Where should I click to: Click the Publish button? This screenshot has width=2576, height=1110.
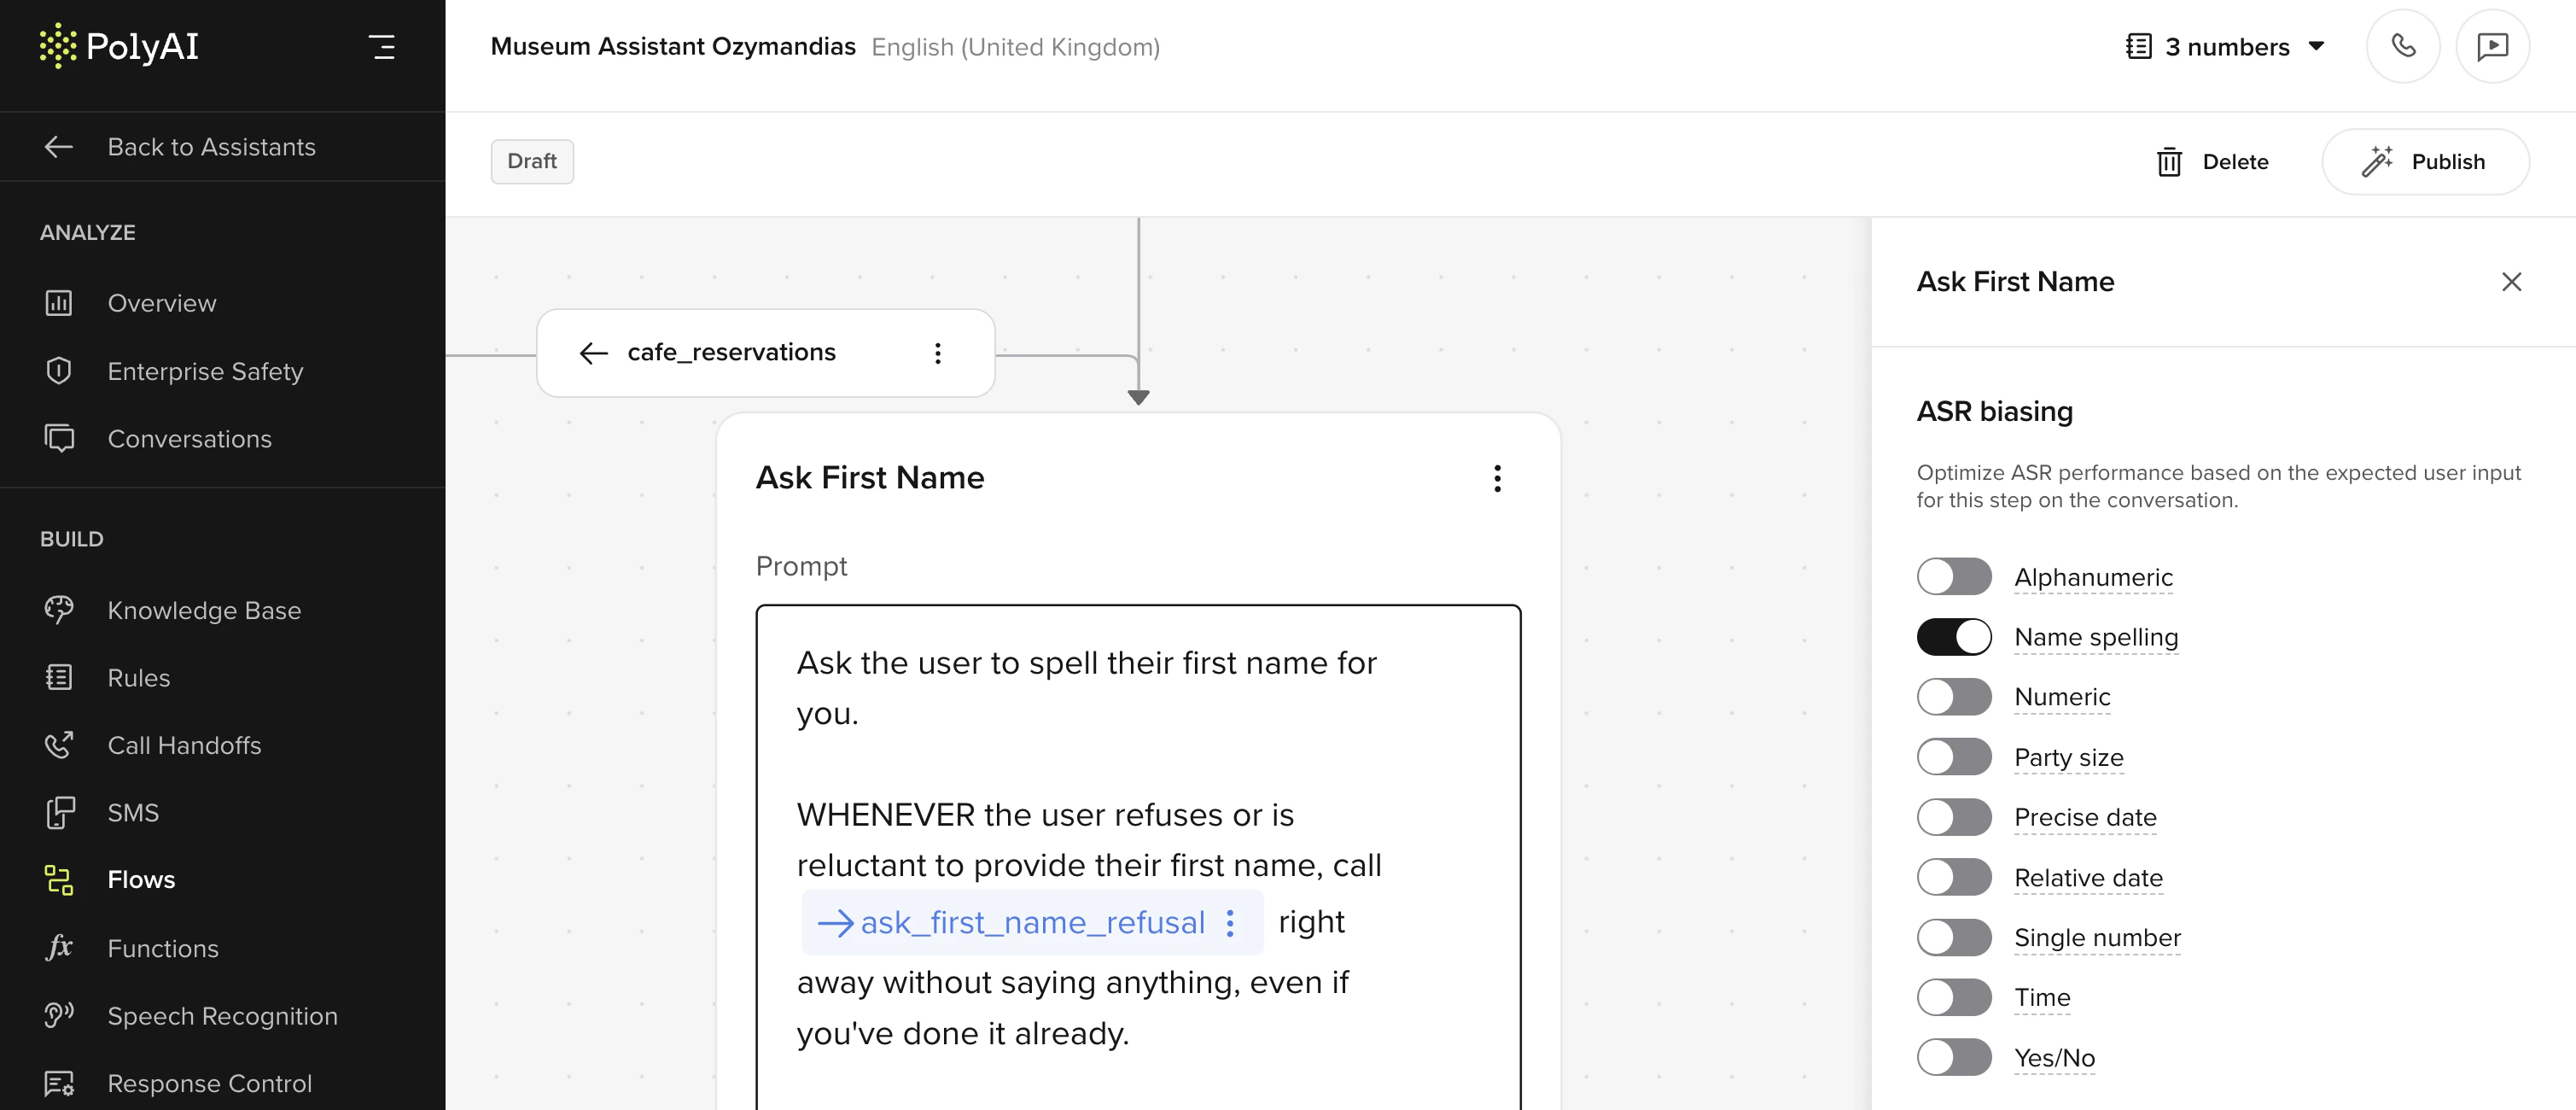[x=2425, y=162]
